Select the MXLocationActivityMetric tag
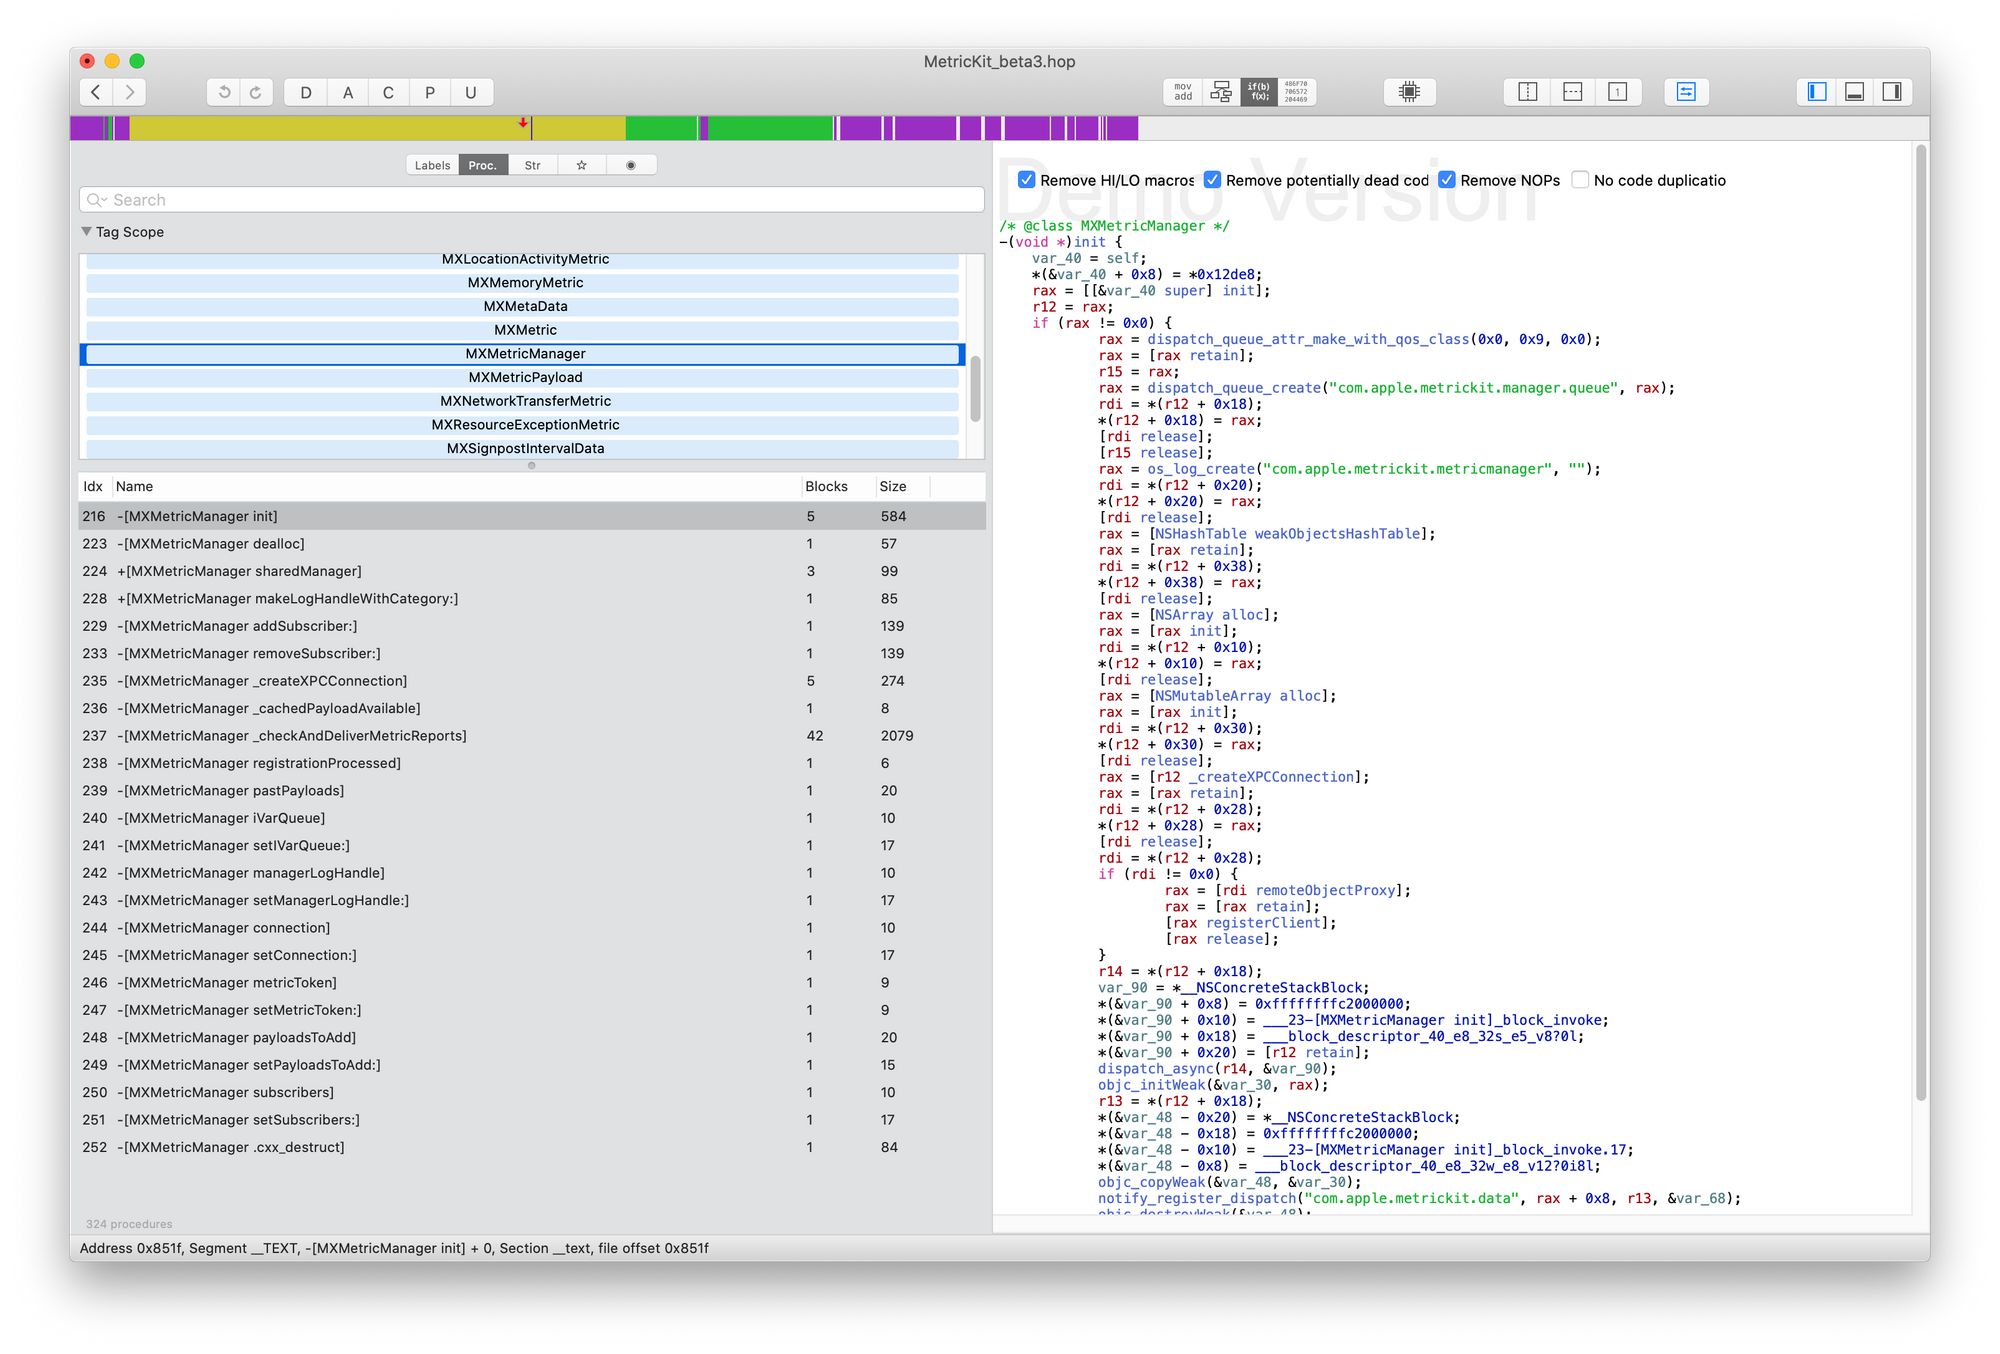The width and height of the screenshot is (2000, 1354). click(523, 259)
